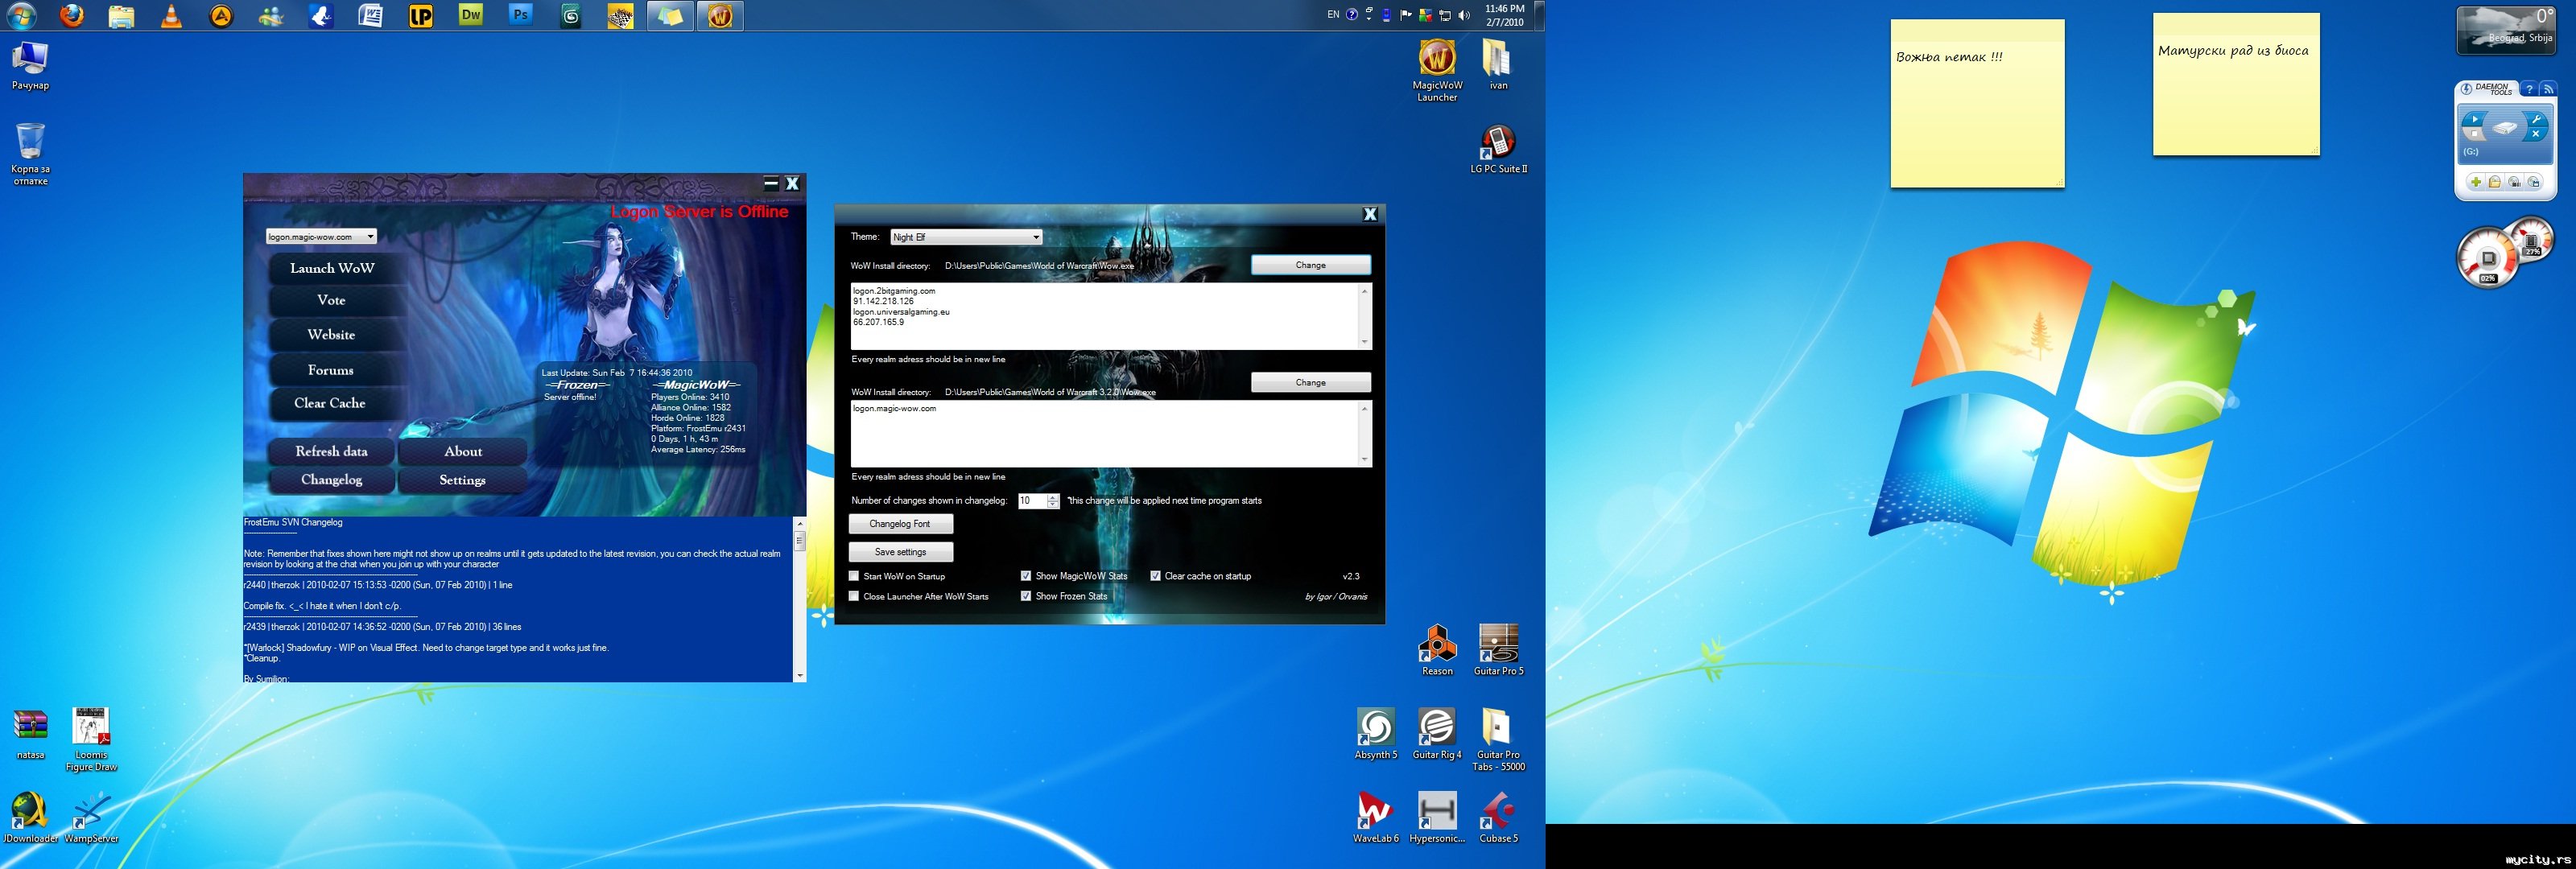
Task: Enable Start WoW on Startup checkbox
Action: click(x=854, y=576)
